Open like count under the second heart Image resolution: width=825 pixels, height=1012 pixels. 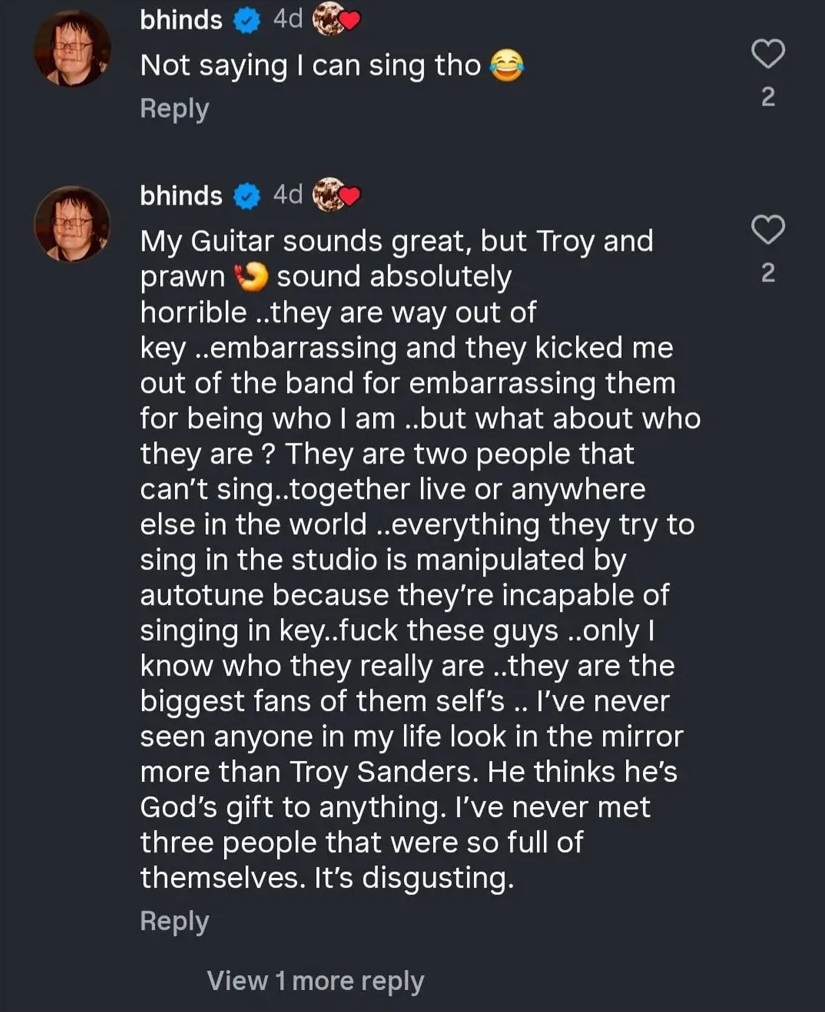click(x=768, y=274)
